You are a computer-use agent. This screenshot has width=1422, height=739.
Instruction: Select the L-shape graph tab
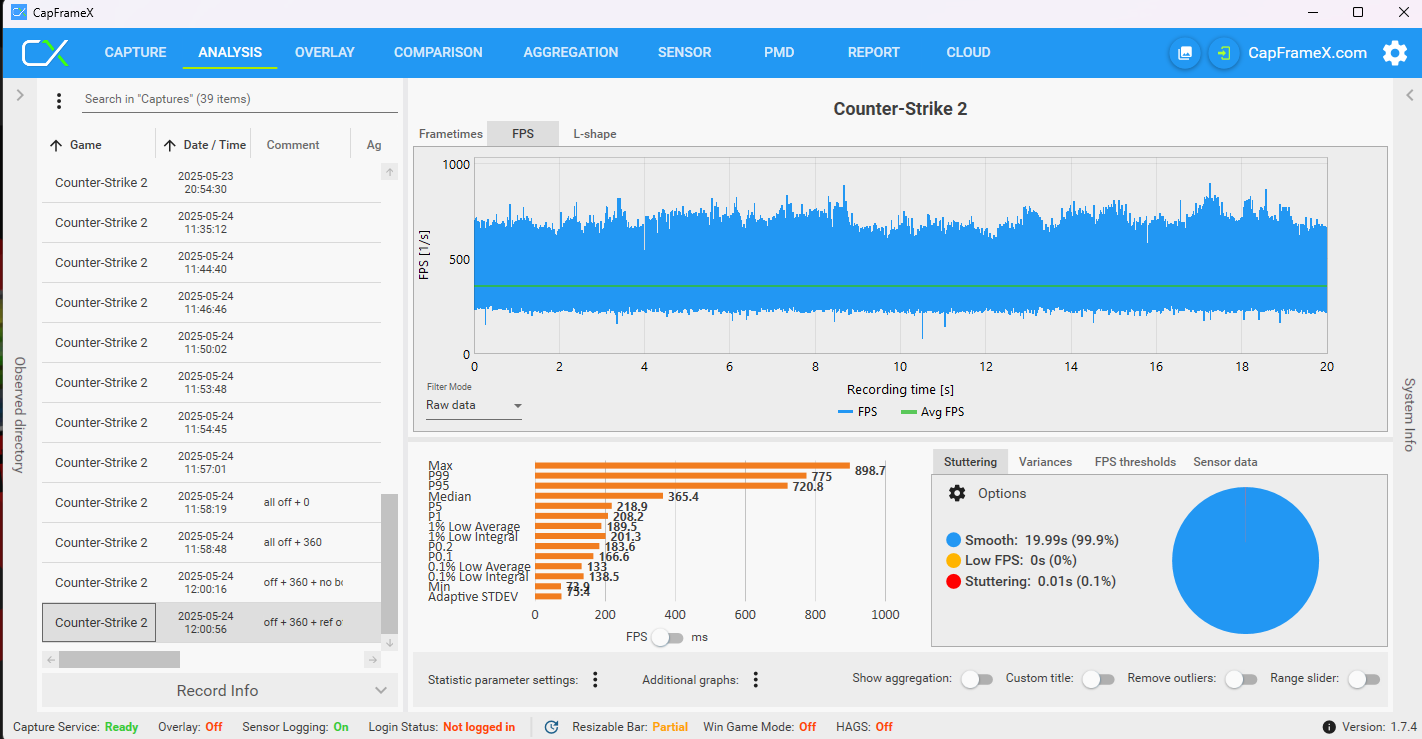point(594,134)
